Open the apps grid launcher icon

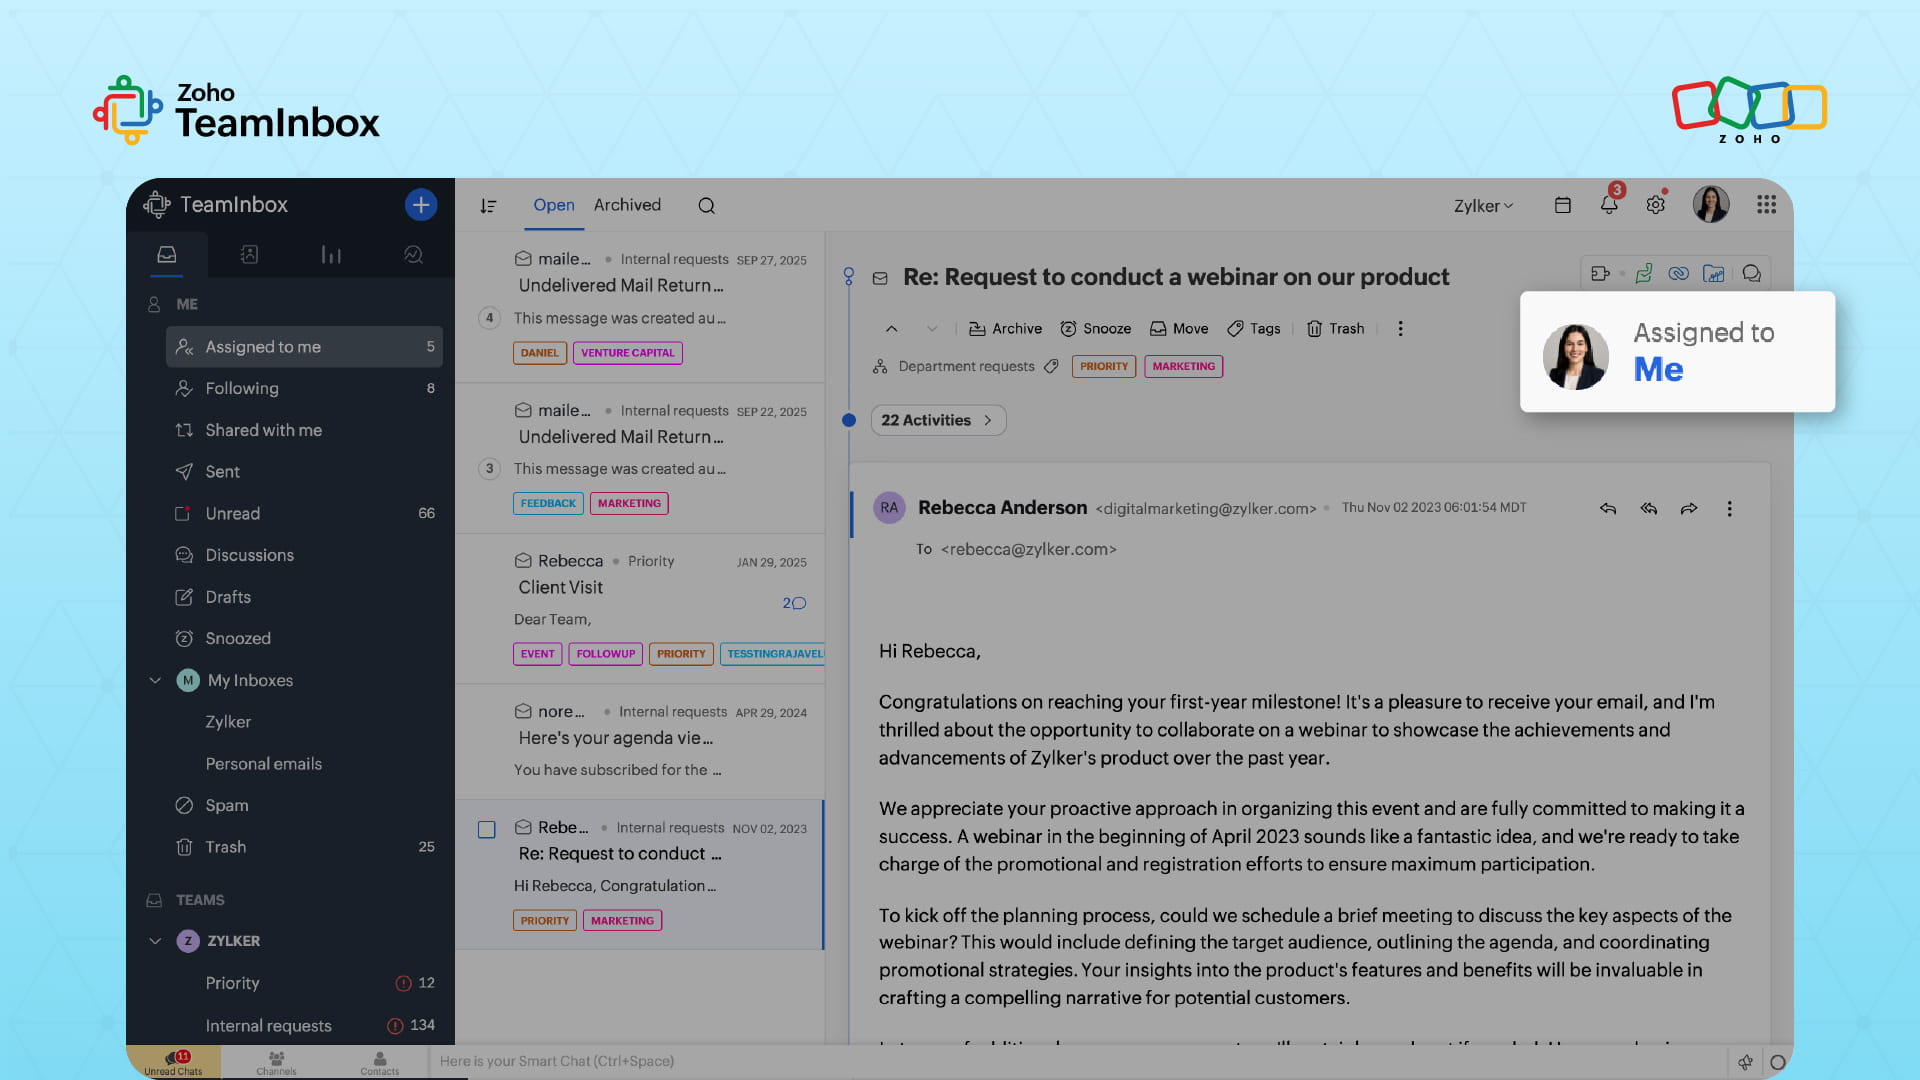click(1766, 205)
